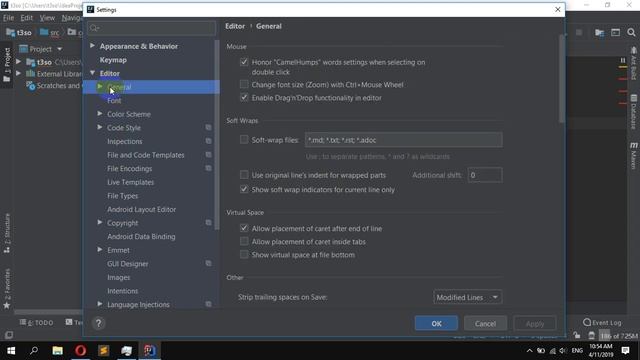Click project-level icon beside Code Style
The image size is (640, 360).
pyautogui.click(x=208, y=127)
